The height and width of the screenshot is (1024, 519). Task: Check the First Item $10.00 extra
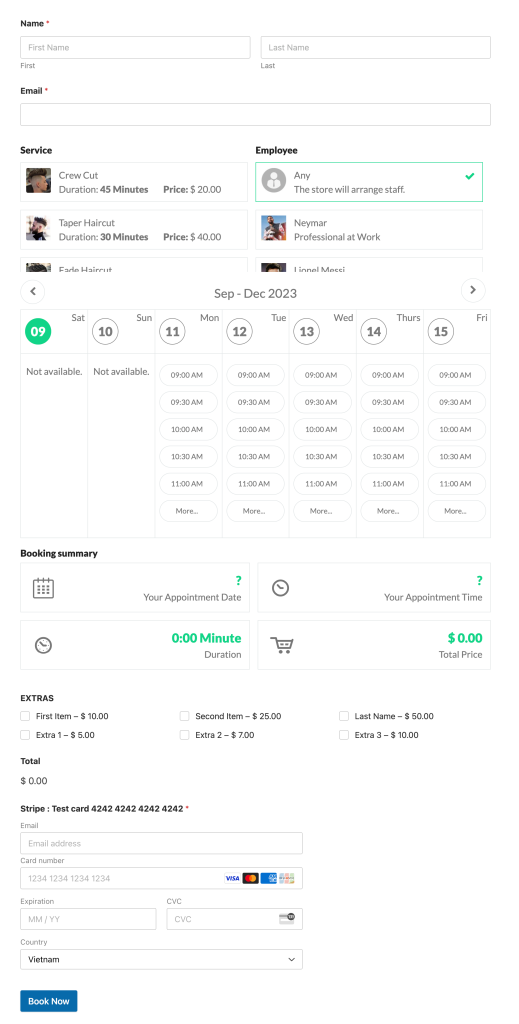(25, 716)
